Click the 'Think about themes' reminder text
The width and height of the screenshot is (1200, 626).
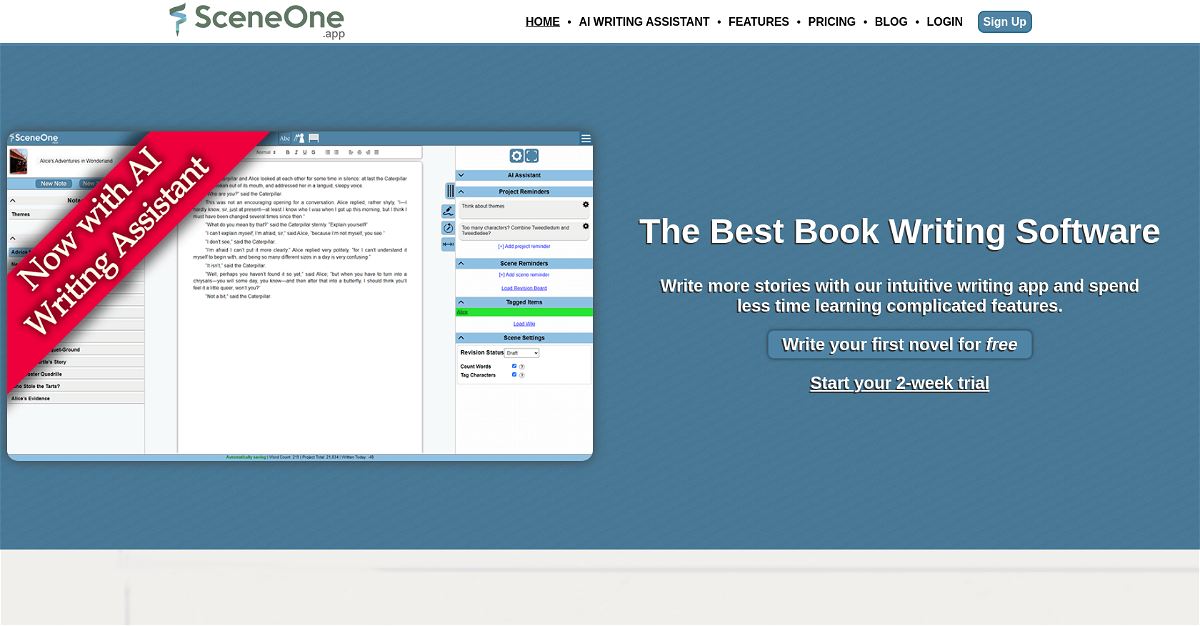coord(483,206)
